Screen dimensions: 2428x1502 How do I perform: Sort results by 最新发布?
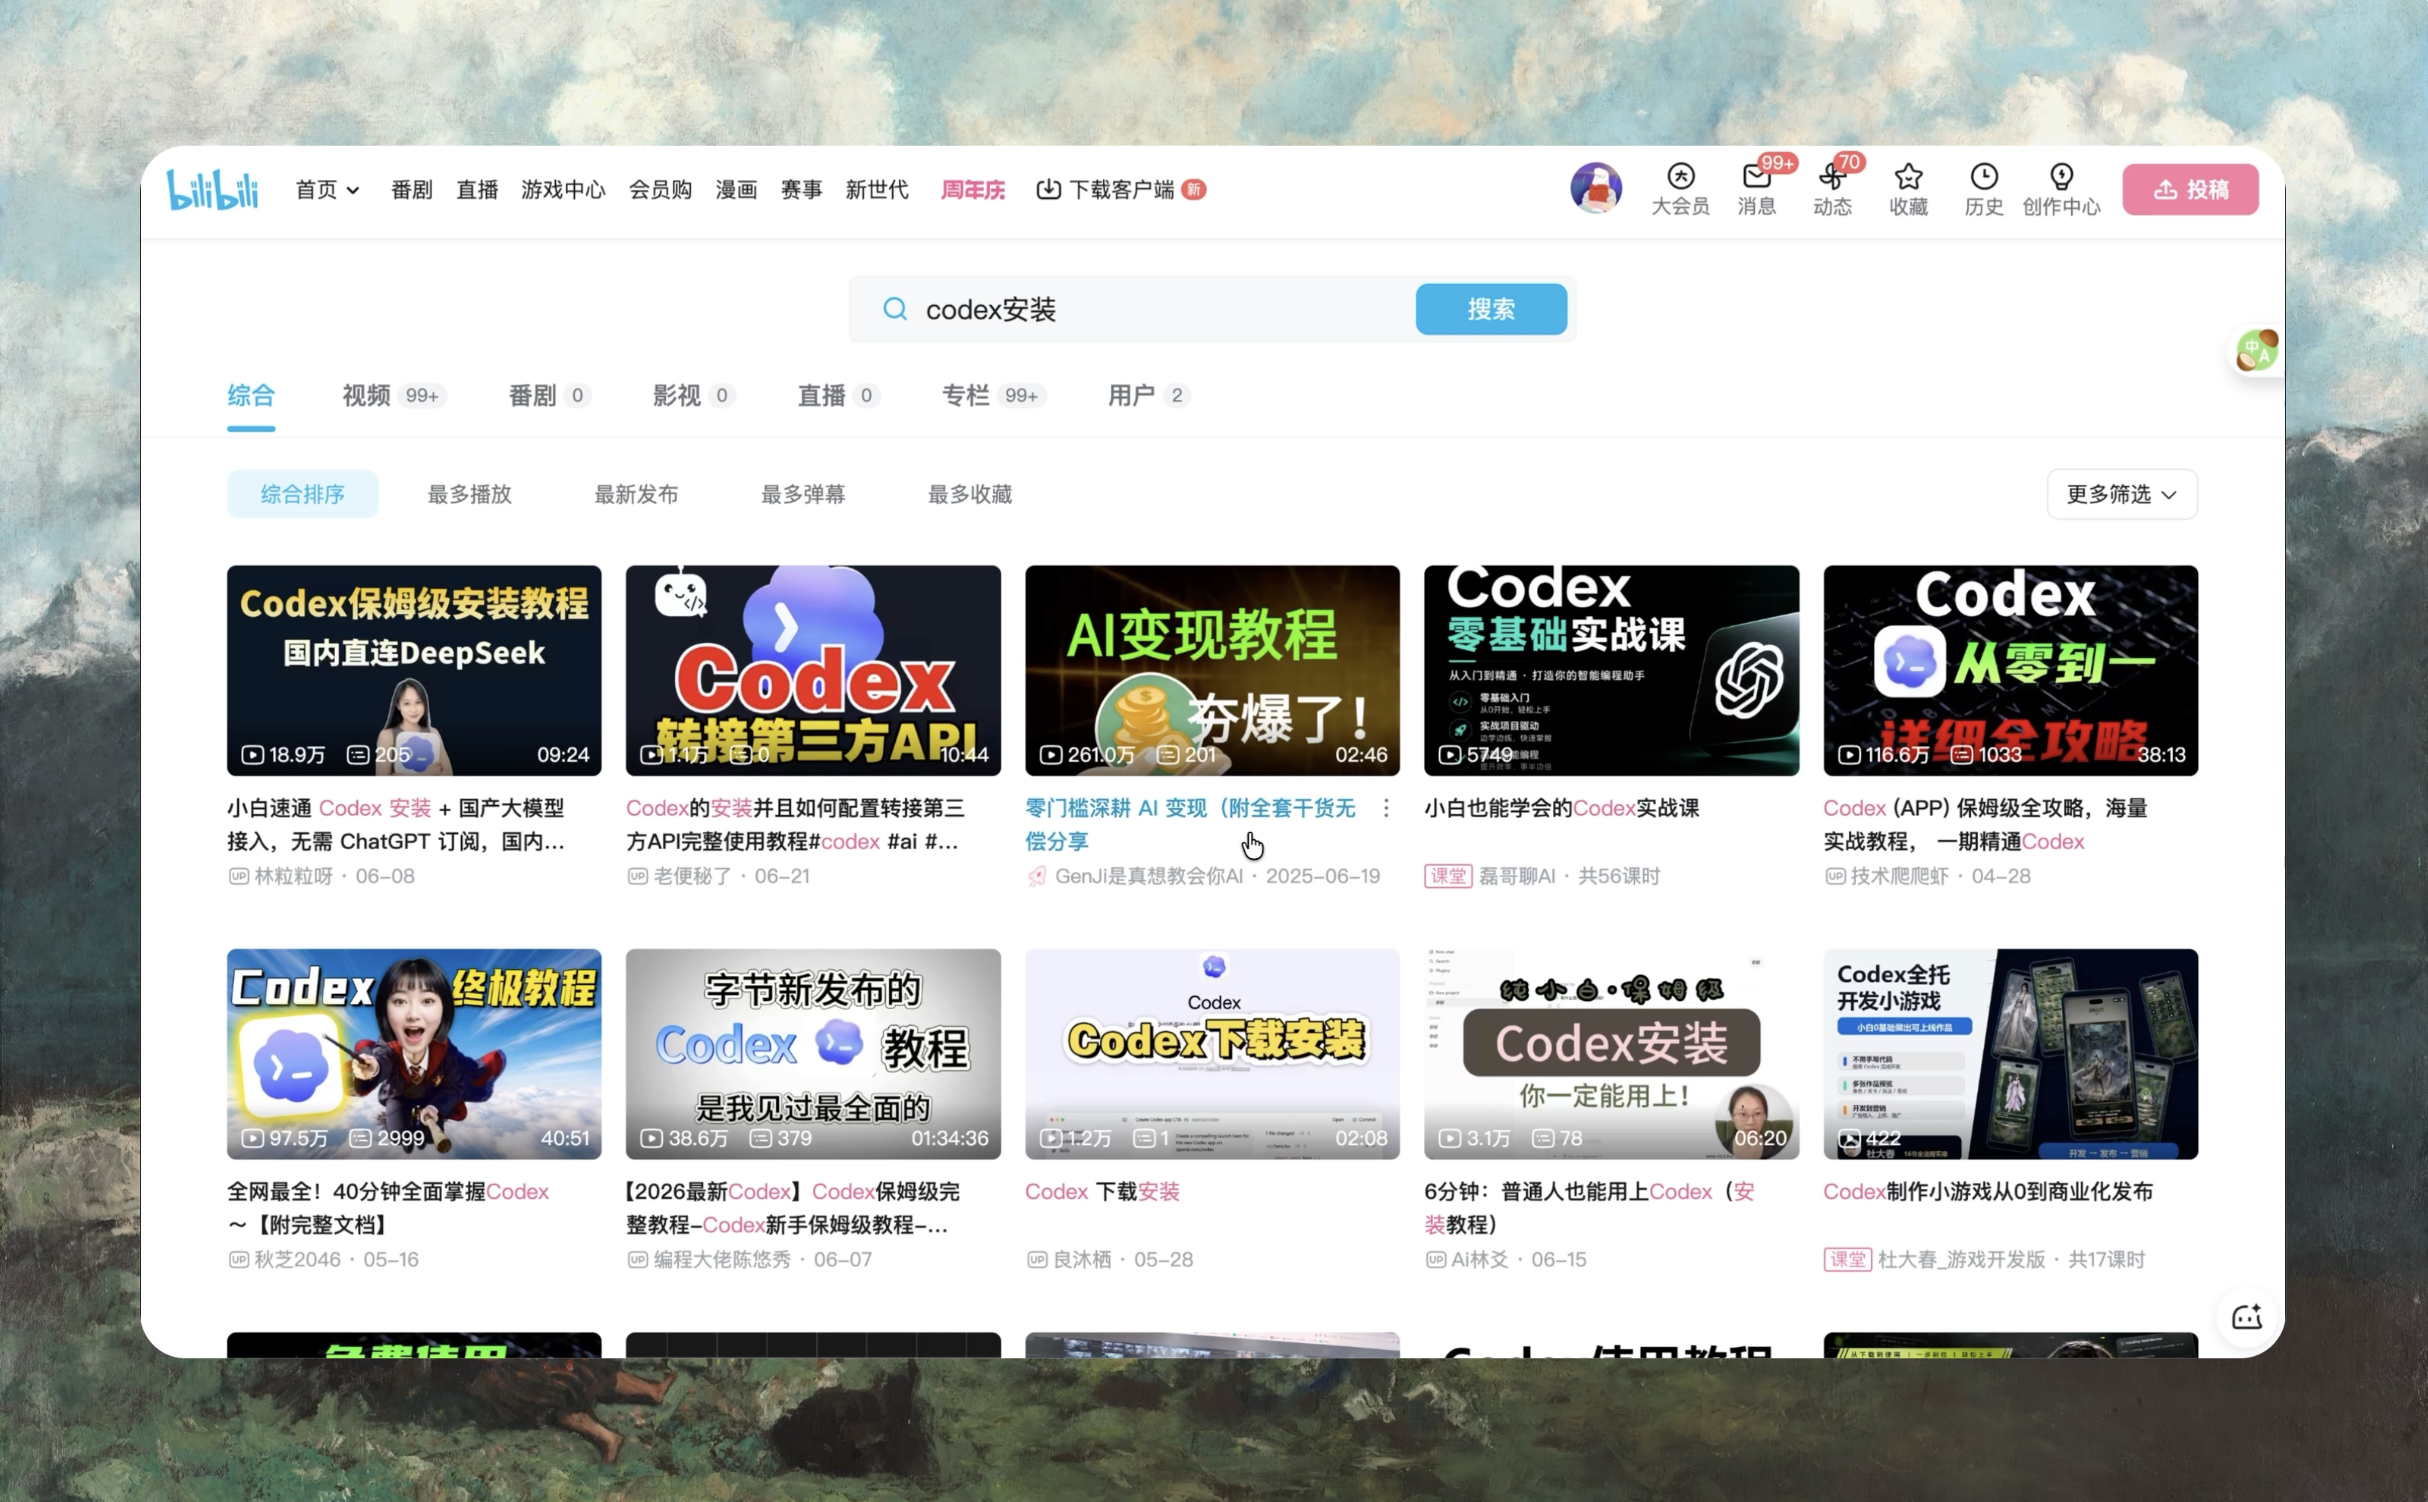636,494
